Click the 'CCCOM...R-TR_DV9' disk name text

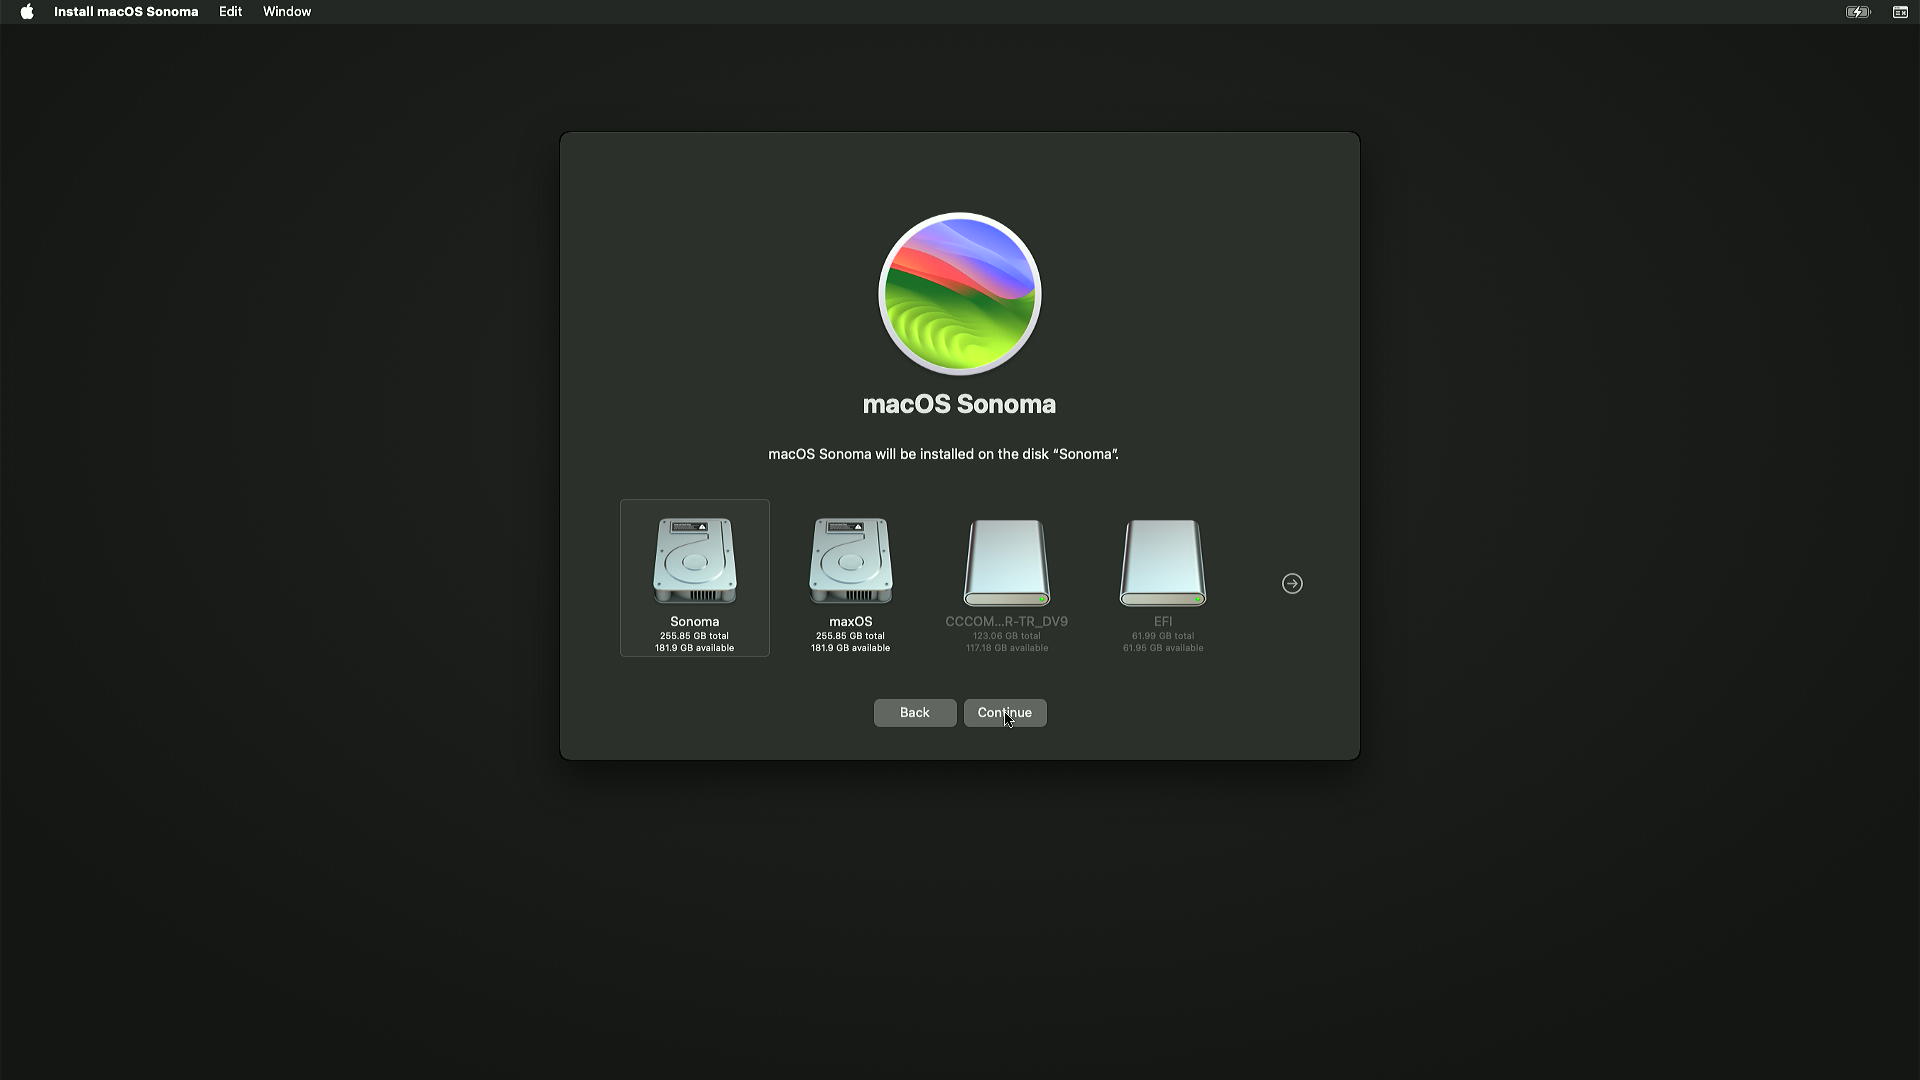(1006, 621)
